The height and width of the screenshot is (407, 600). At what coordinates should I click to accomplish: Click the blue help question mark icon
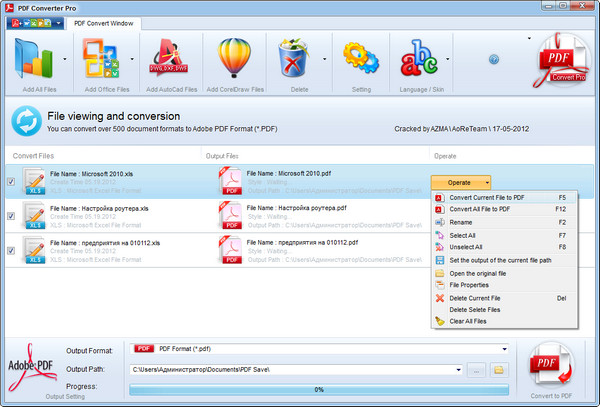(x=494, y=60)
